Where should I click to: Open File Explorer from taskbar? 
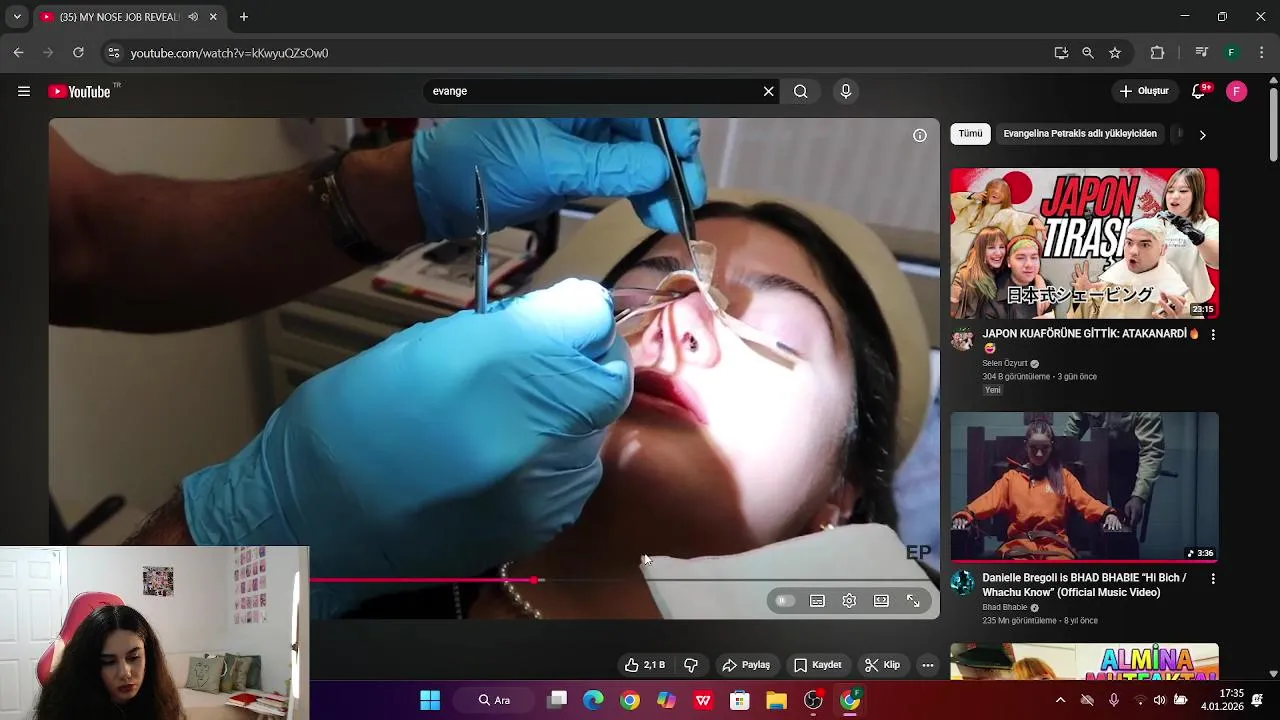click(x=776, y=700)
